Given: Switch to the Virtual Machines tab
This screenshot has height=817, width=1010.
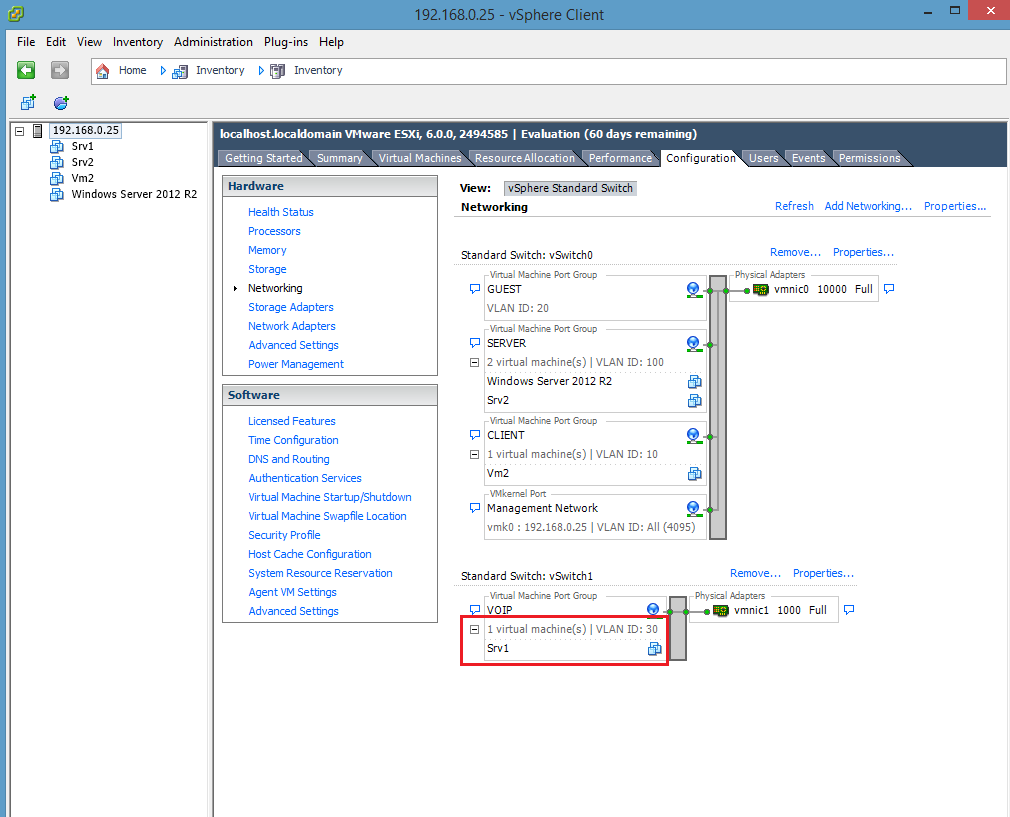Looking at the screenshot, I should pos(420,158).
